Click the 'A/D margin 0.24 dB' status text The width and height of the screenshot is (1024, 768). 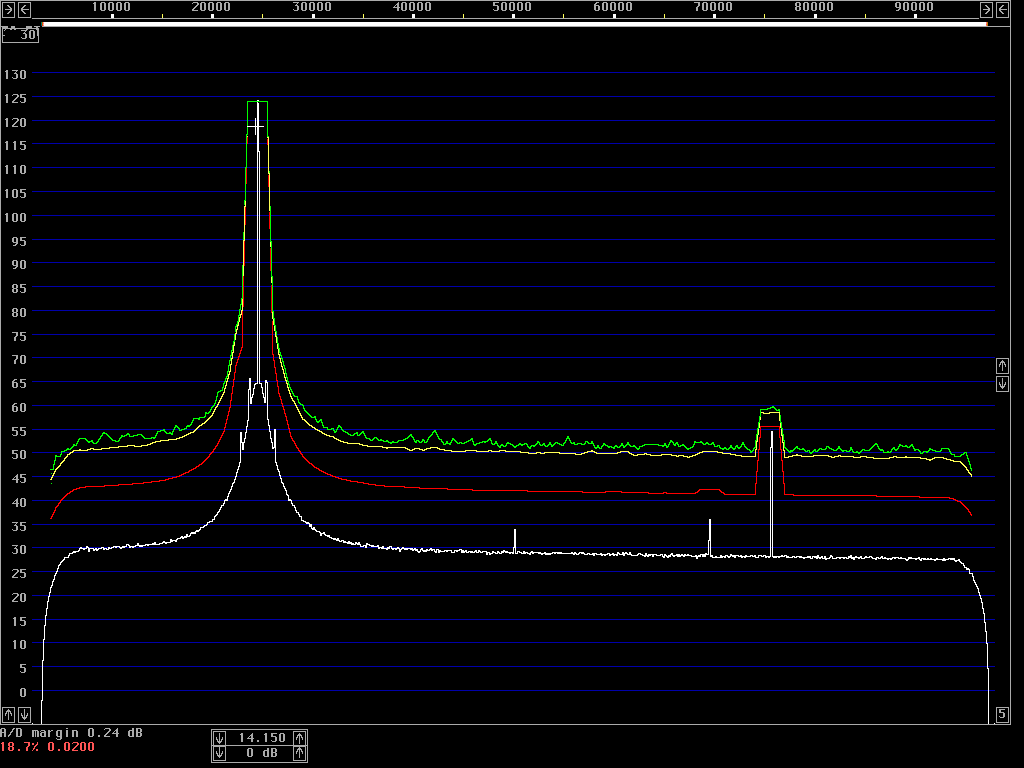click(71, 733)
